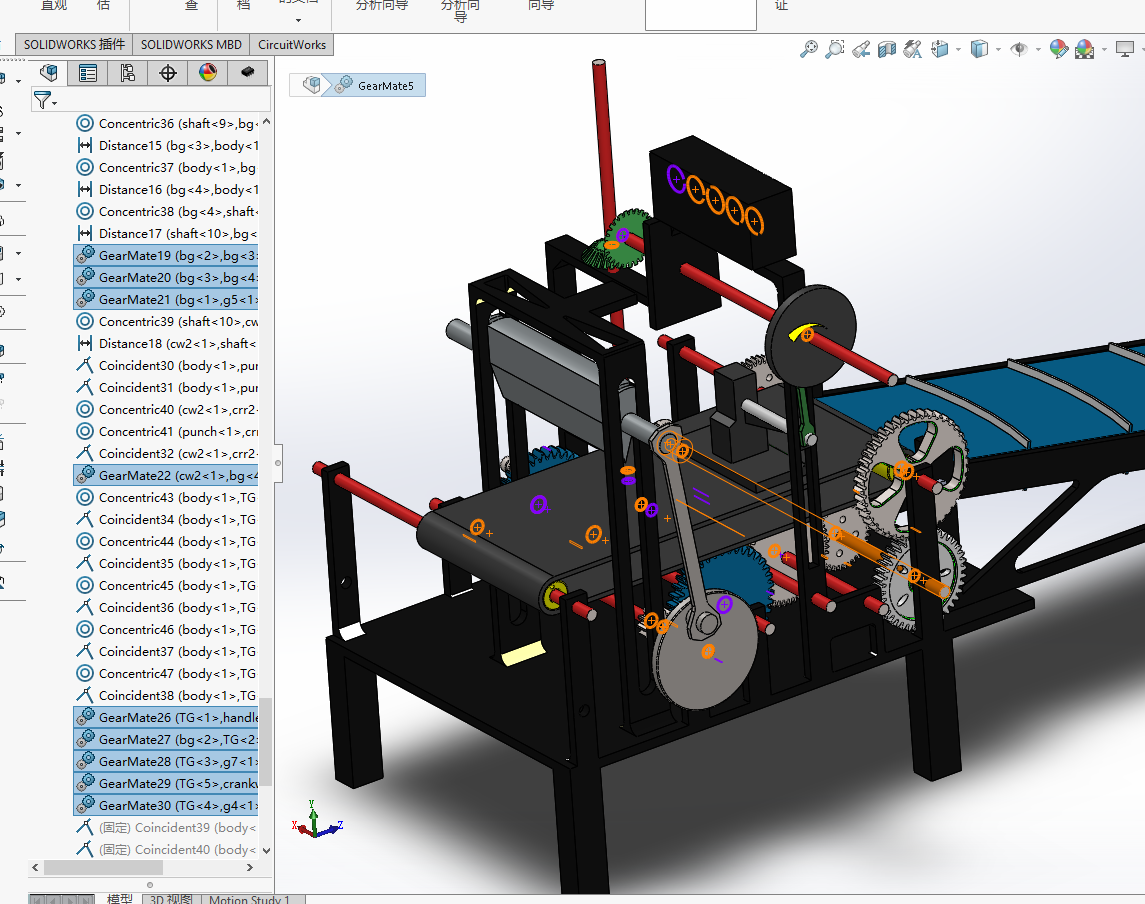Click the tree filter funnel icon
This screenshot has height=904, width=1145.
coord(42,99)
